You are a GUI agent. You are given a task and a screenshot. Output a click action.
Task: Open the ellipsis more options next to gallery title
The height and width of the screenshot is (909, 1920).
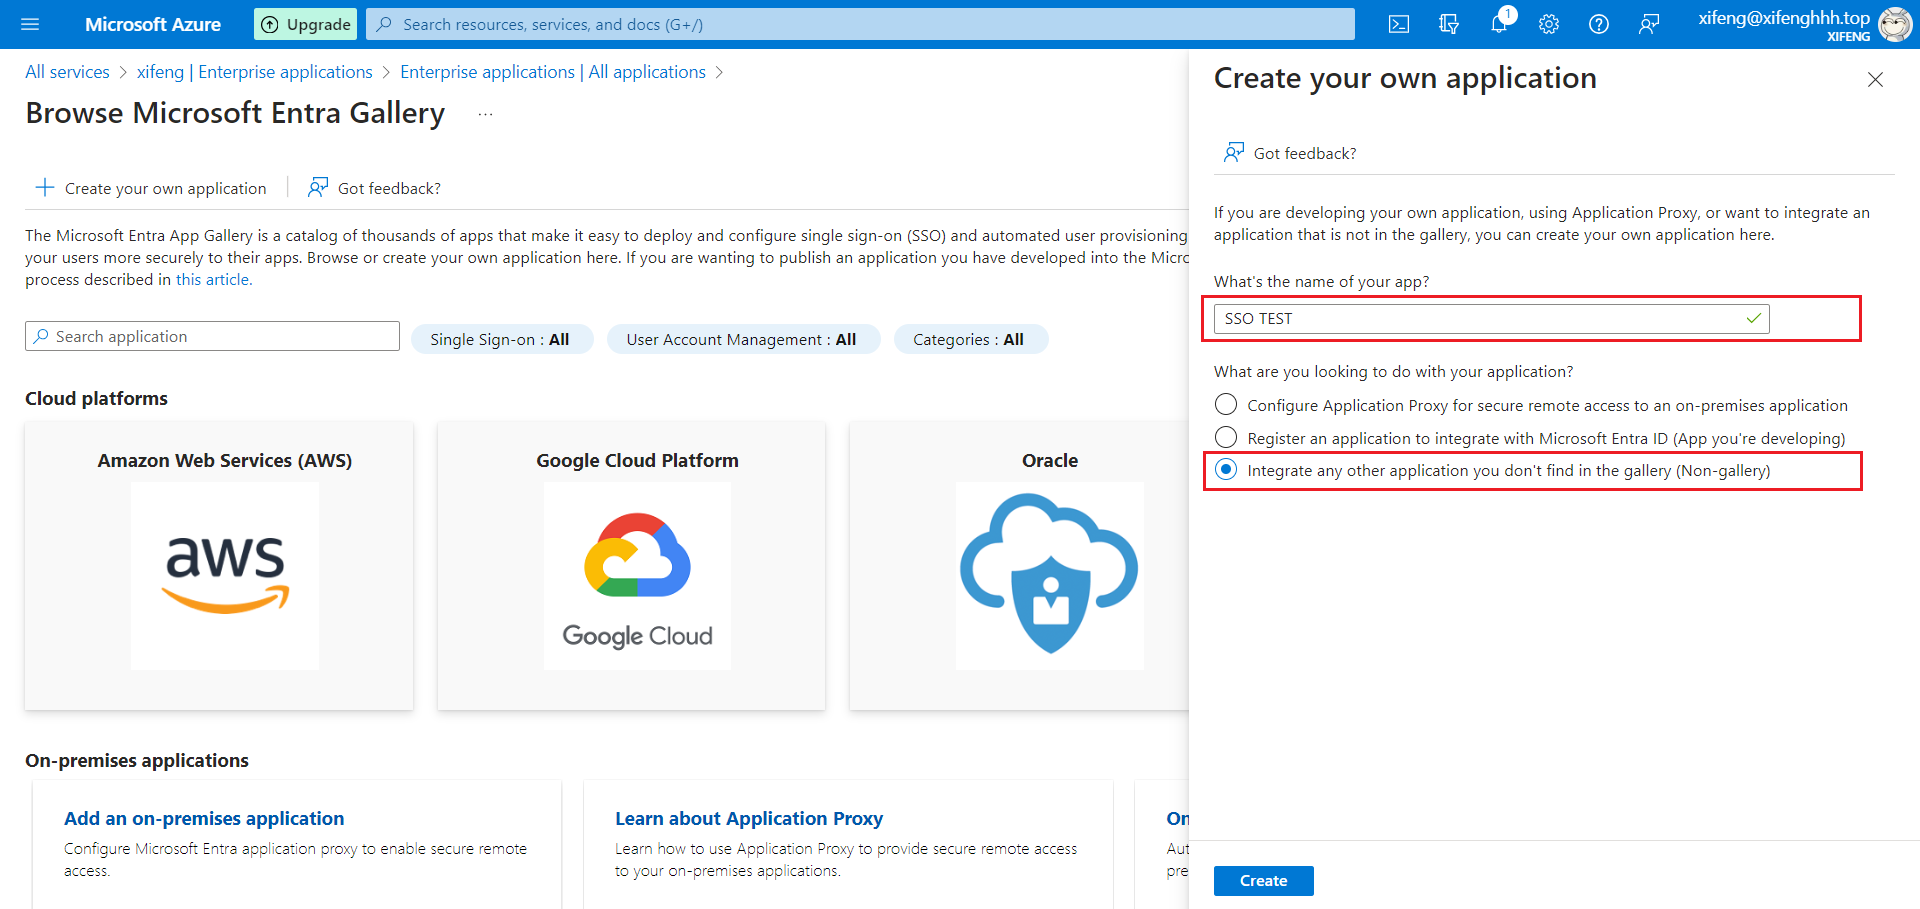485,114
